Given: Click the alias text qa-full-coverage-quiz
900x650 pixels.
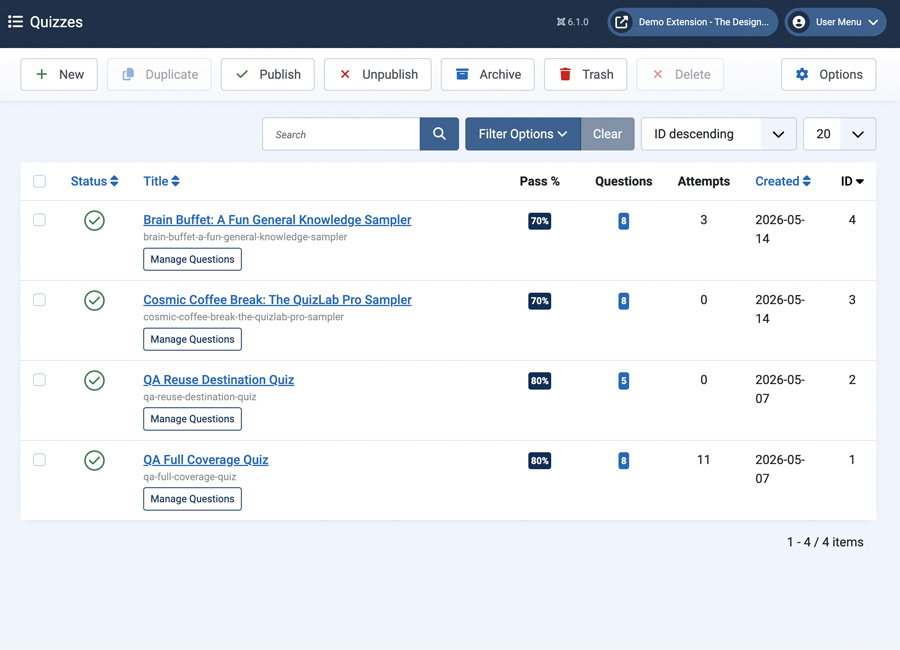Looking at the screenshot, I should (189, 477).
